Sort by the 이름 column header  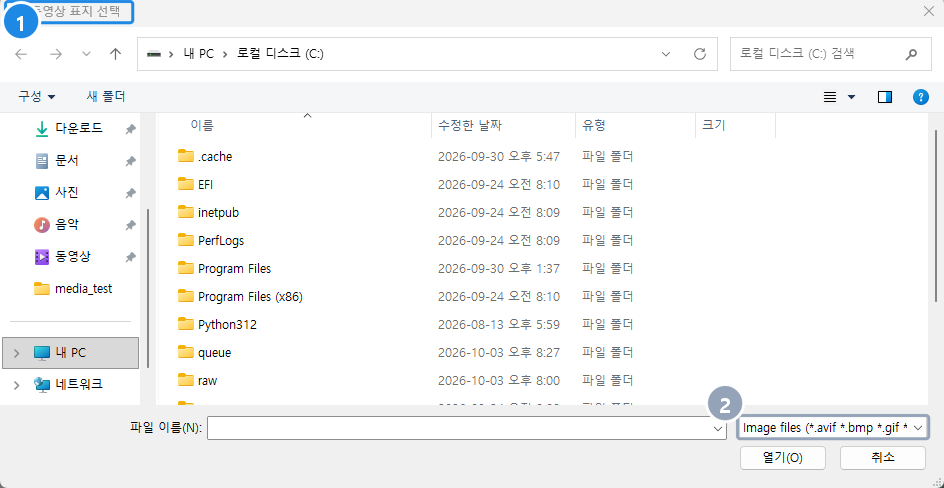pyautogui.click(x=202, y=126)
